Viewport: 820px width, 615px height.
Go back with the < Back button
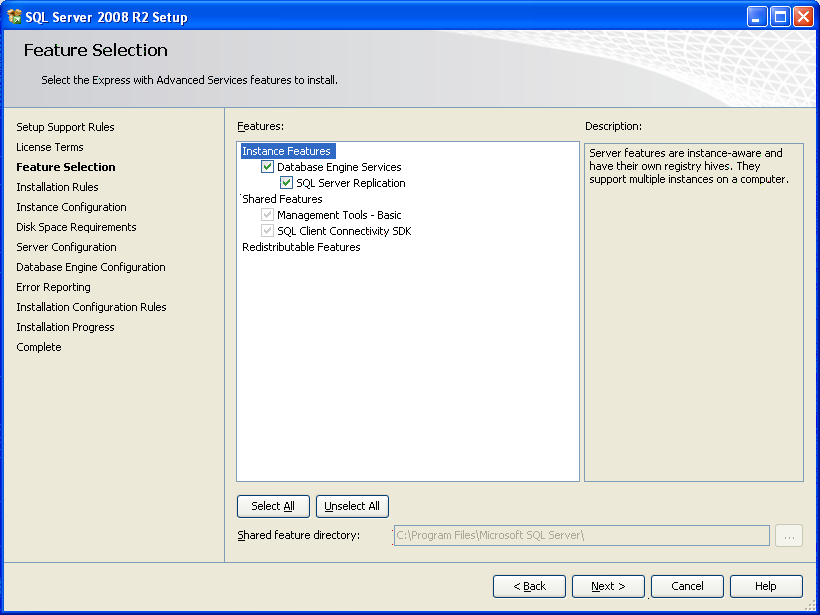pyautogui.click(x=529, y=586)
